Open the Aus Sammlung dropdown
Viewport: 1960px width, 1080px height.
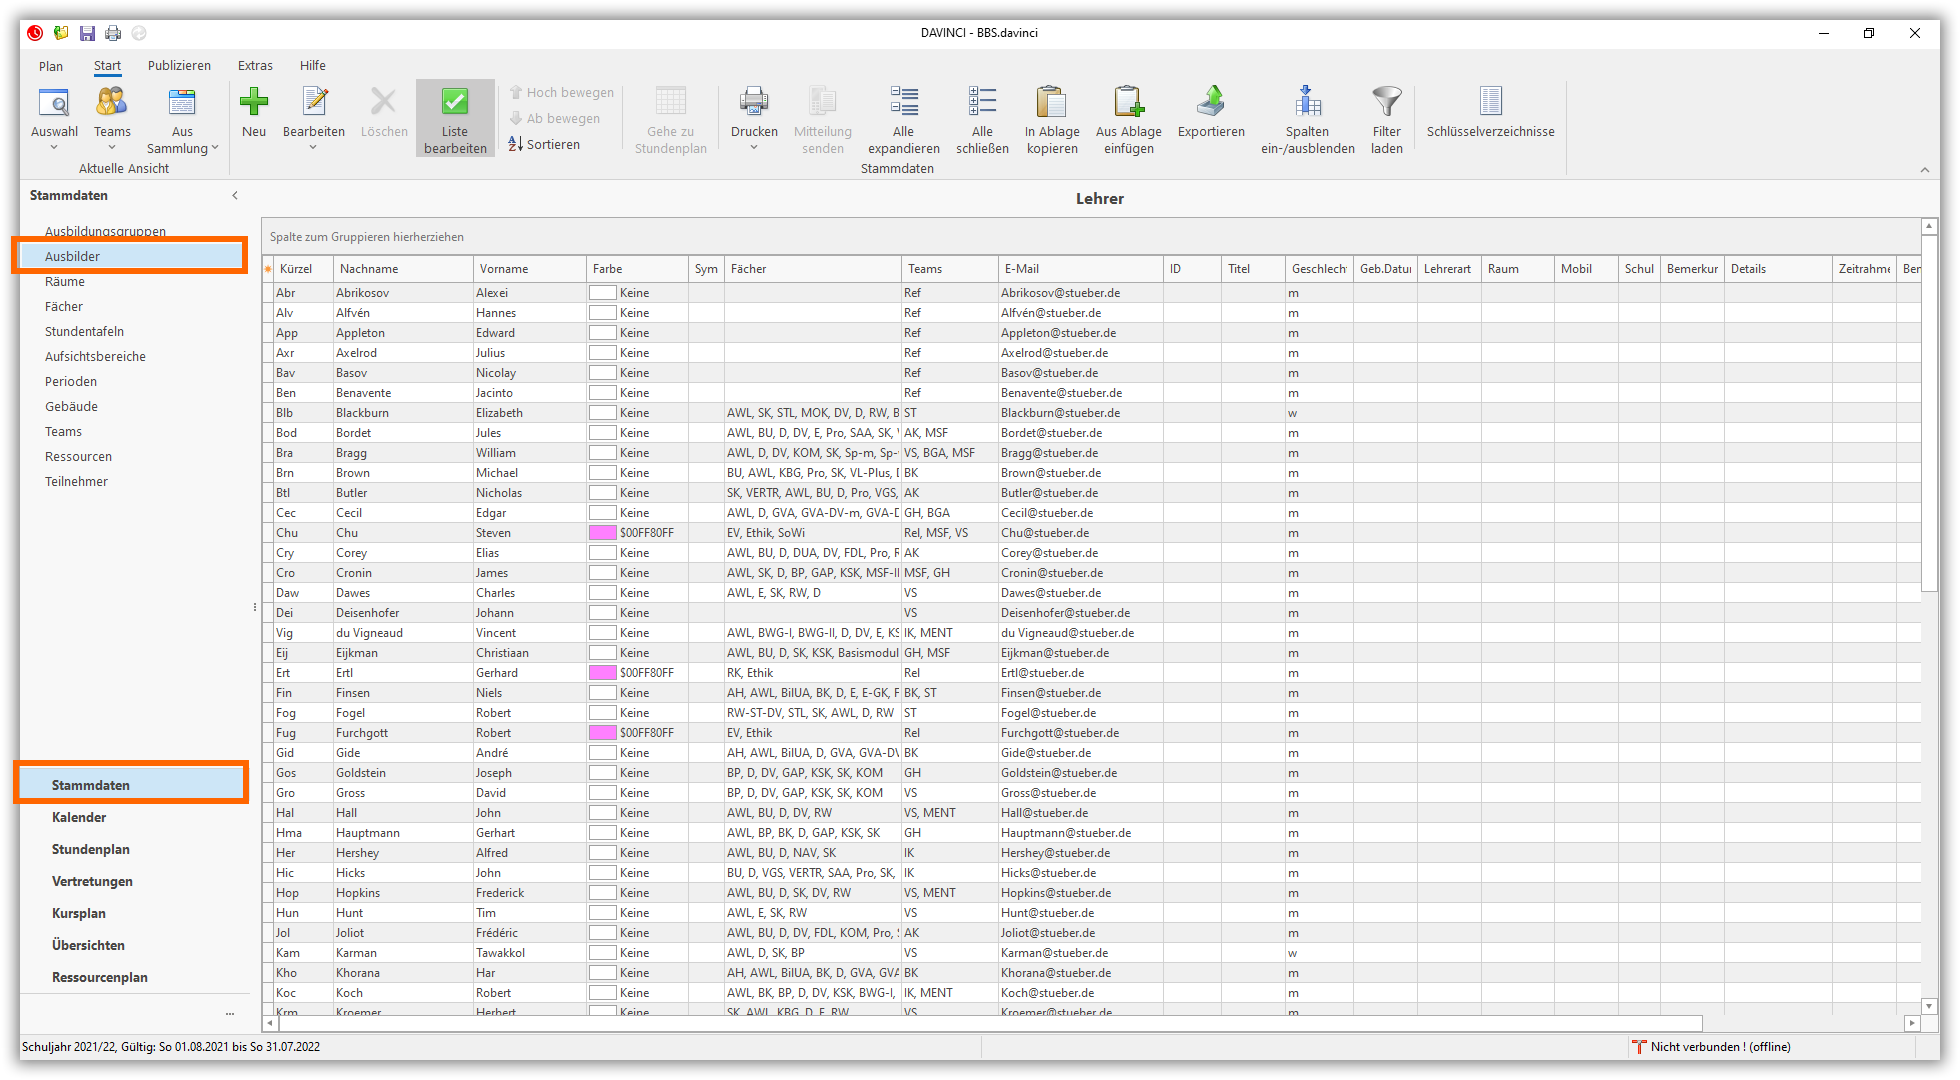pyautogui.click(x=214, y=148)
